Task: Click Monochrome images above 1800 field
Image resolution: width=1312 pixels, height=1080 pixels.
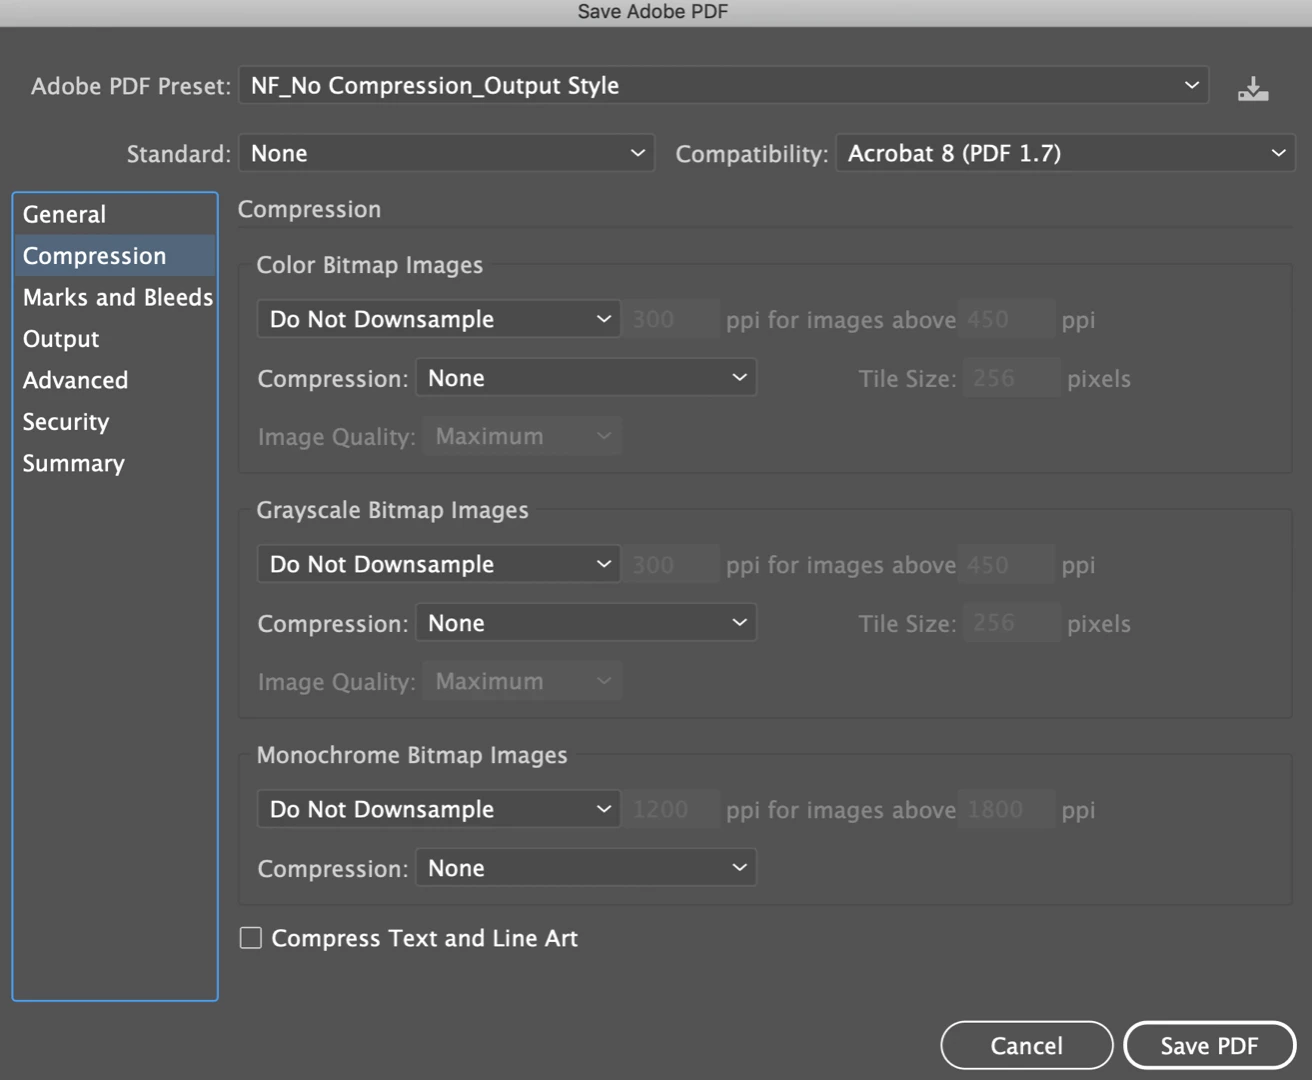Action: (1007, 810)
